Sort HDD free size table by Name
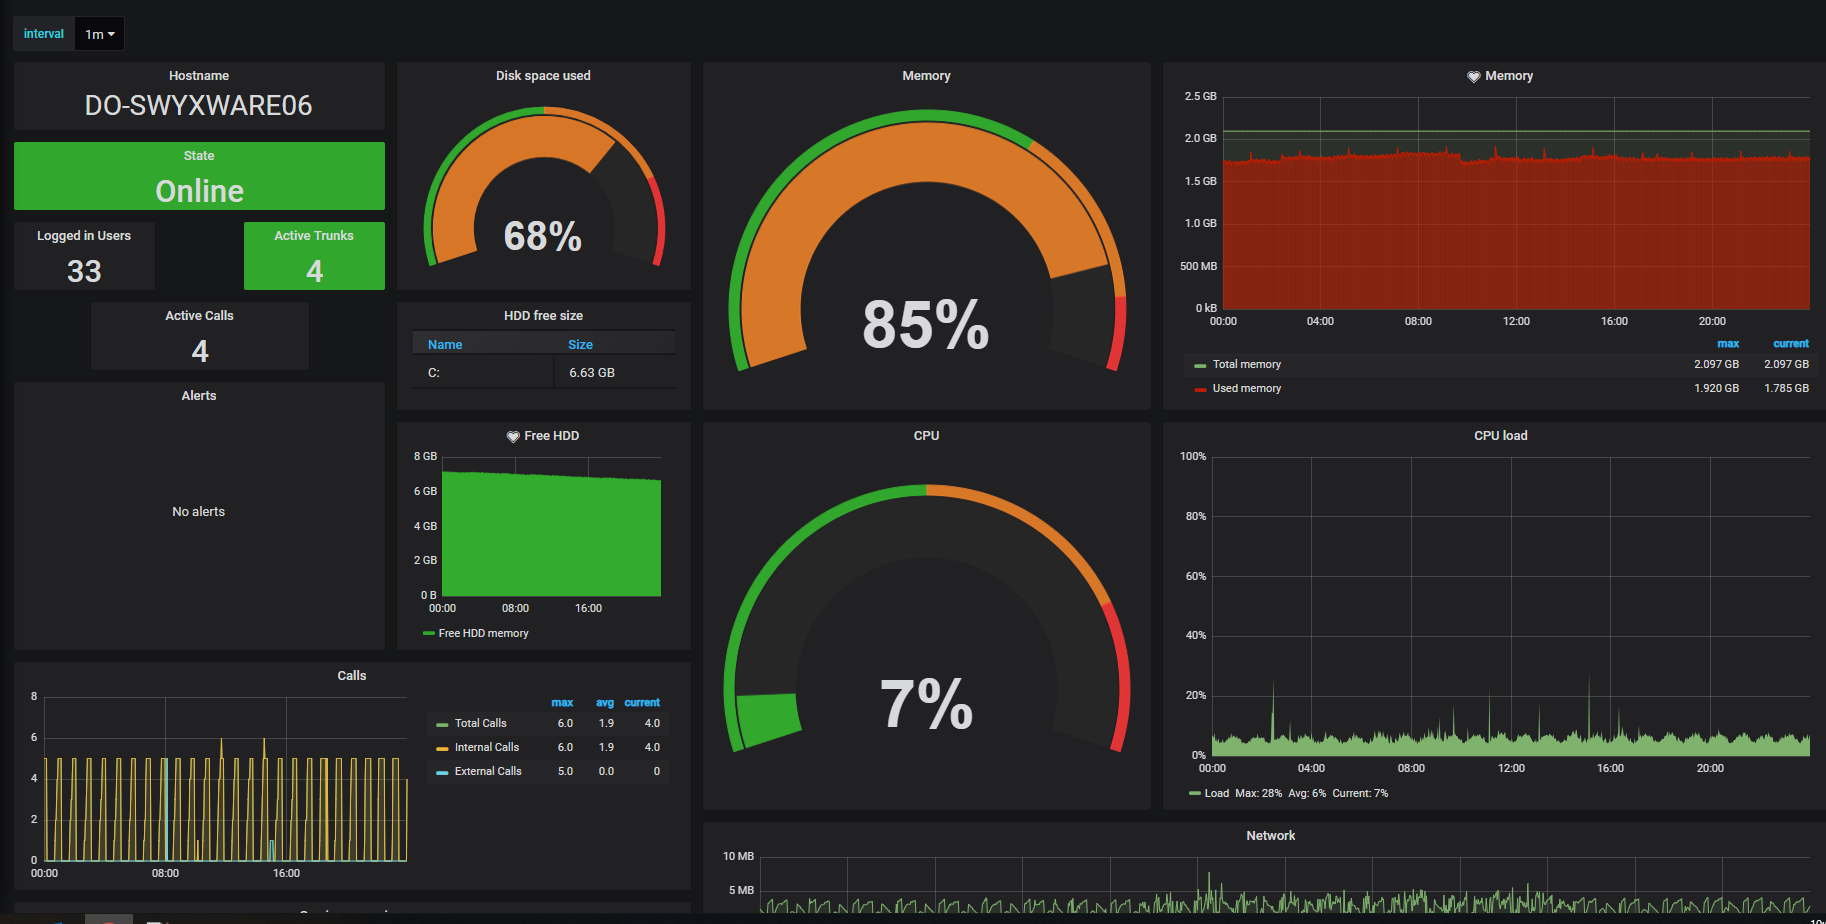 point(445,344)
